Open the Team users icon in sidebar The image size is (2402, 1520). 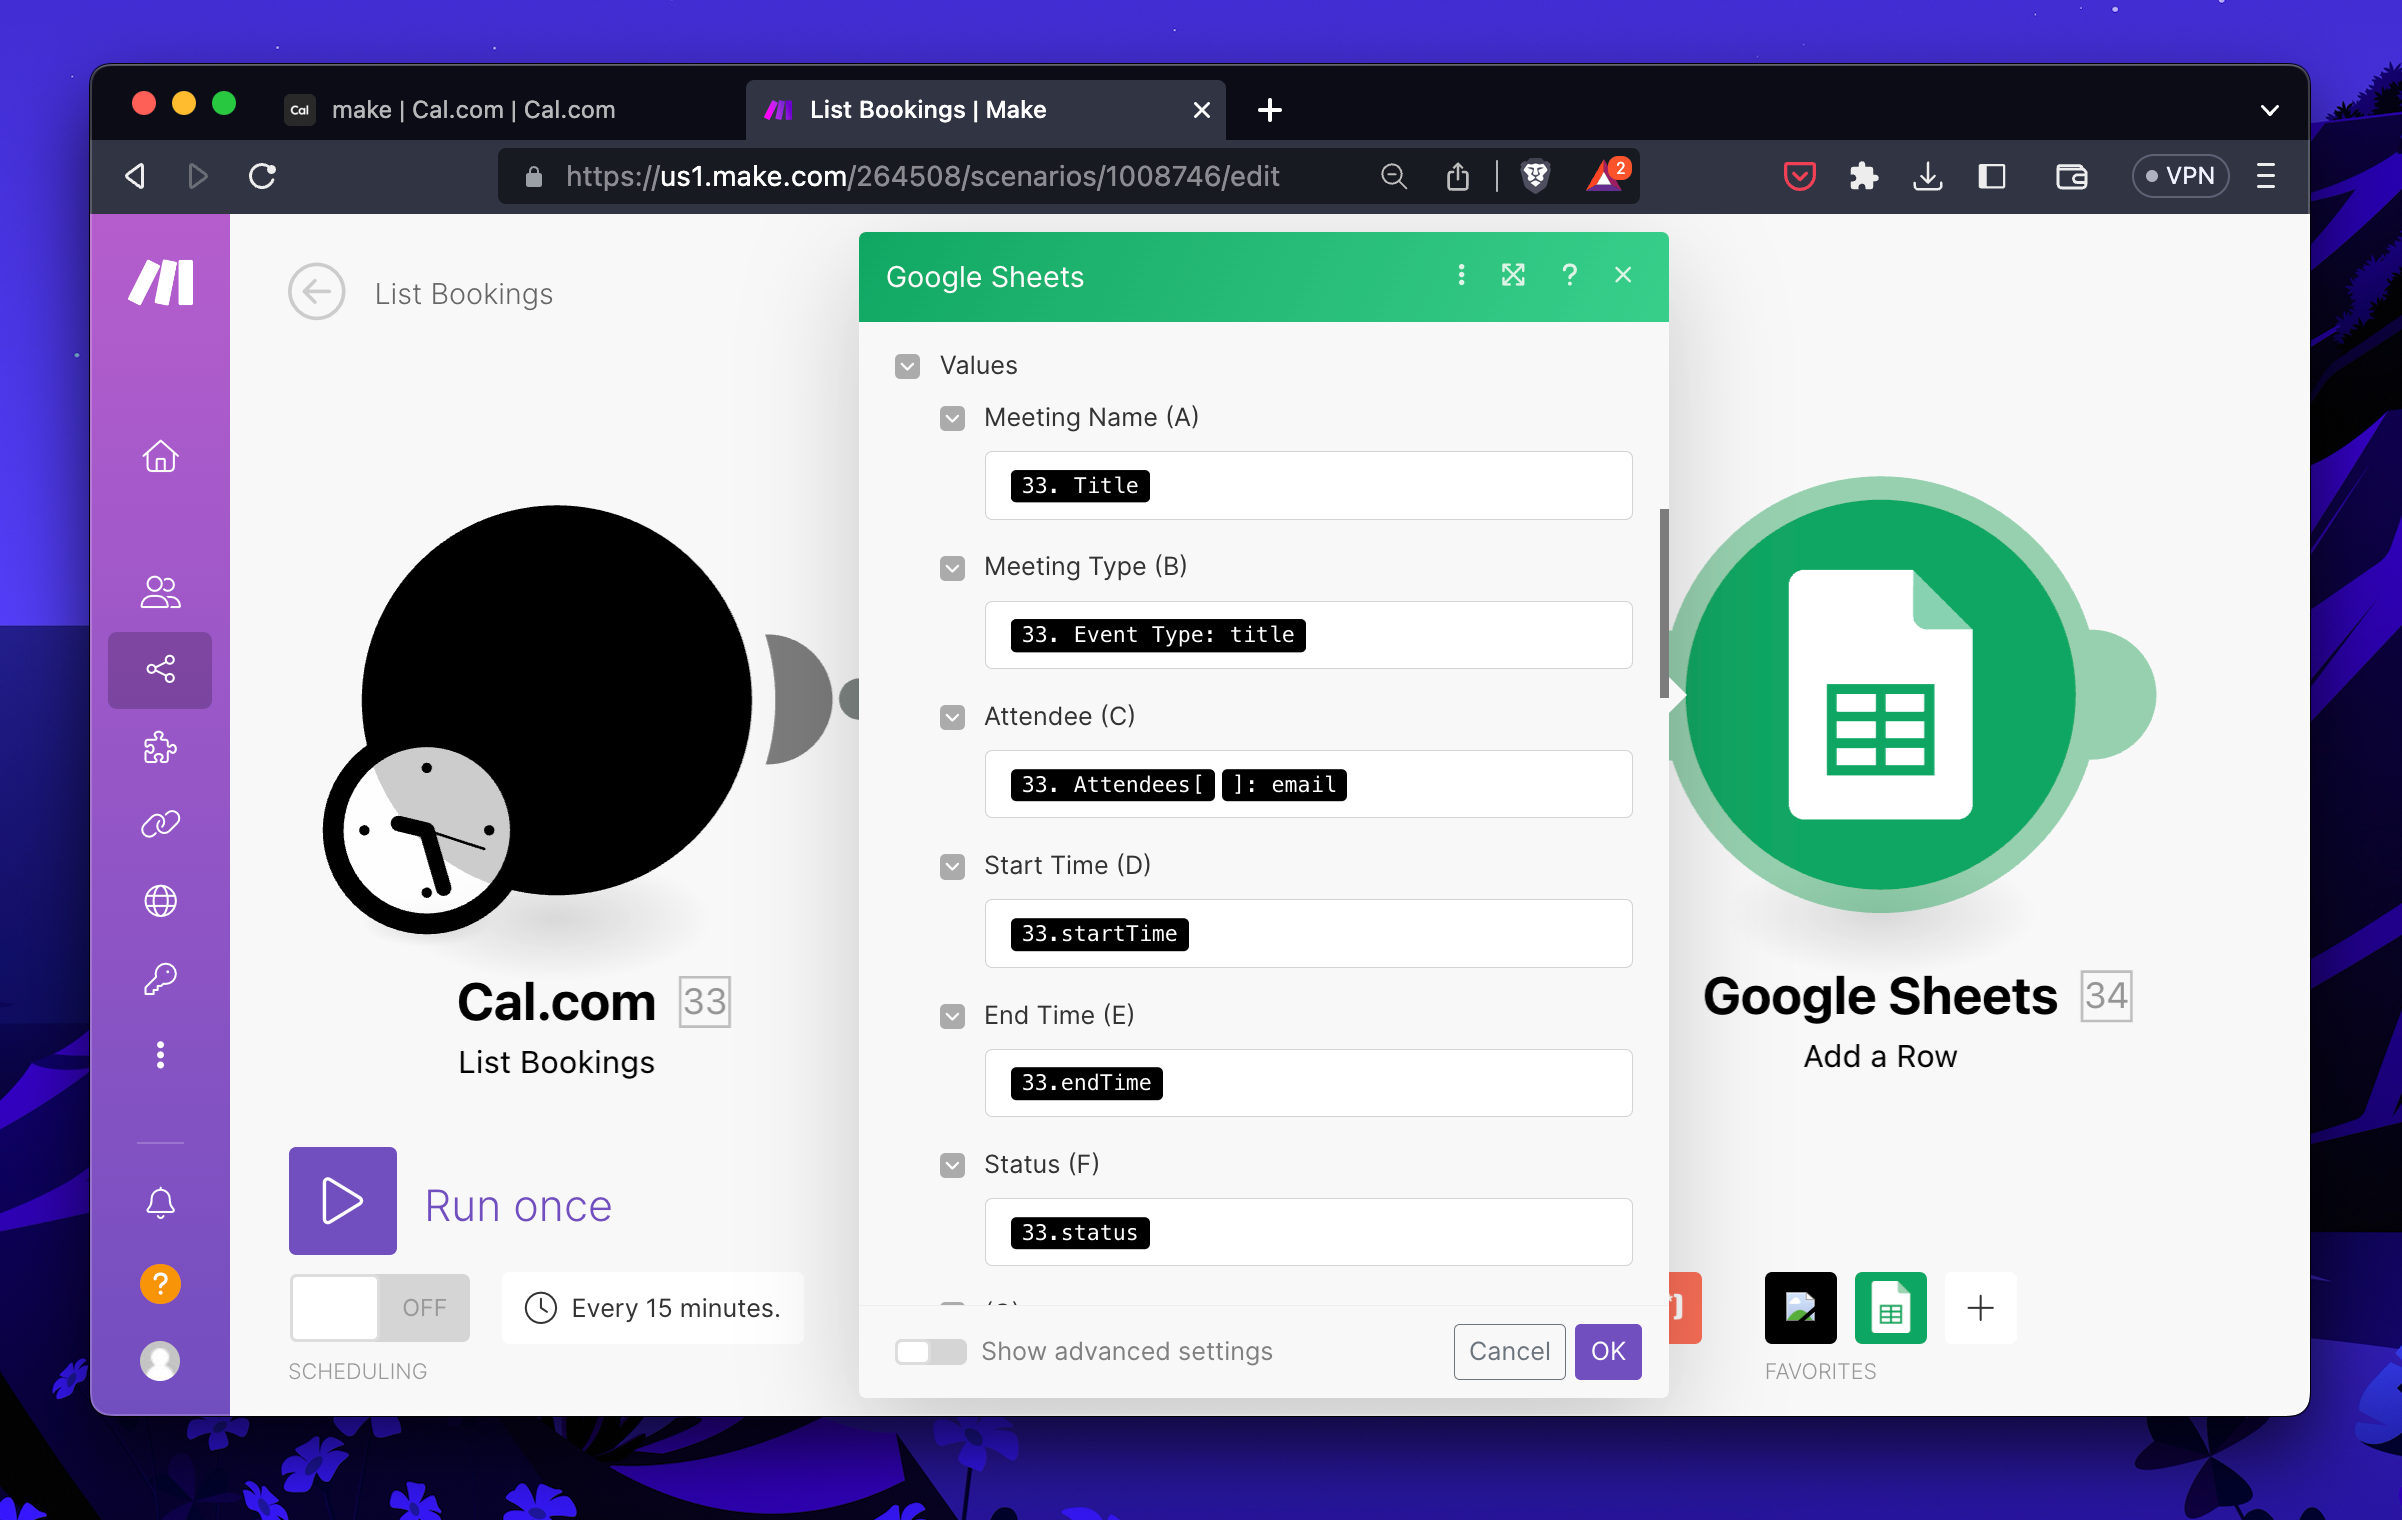click(160, 591)
